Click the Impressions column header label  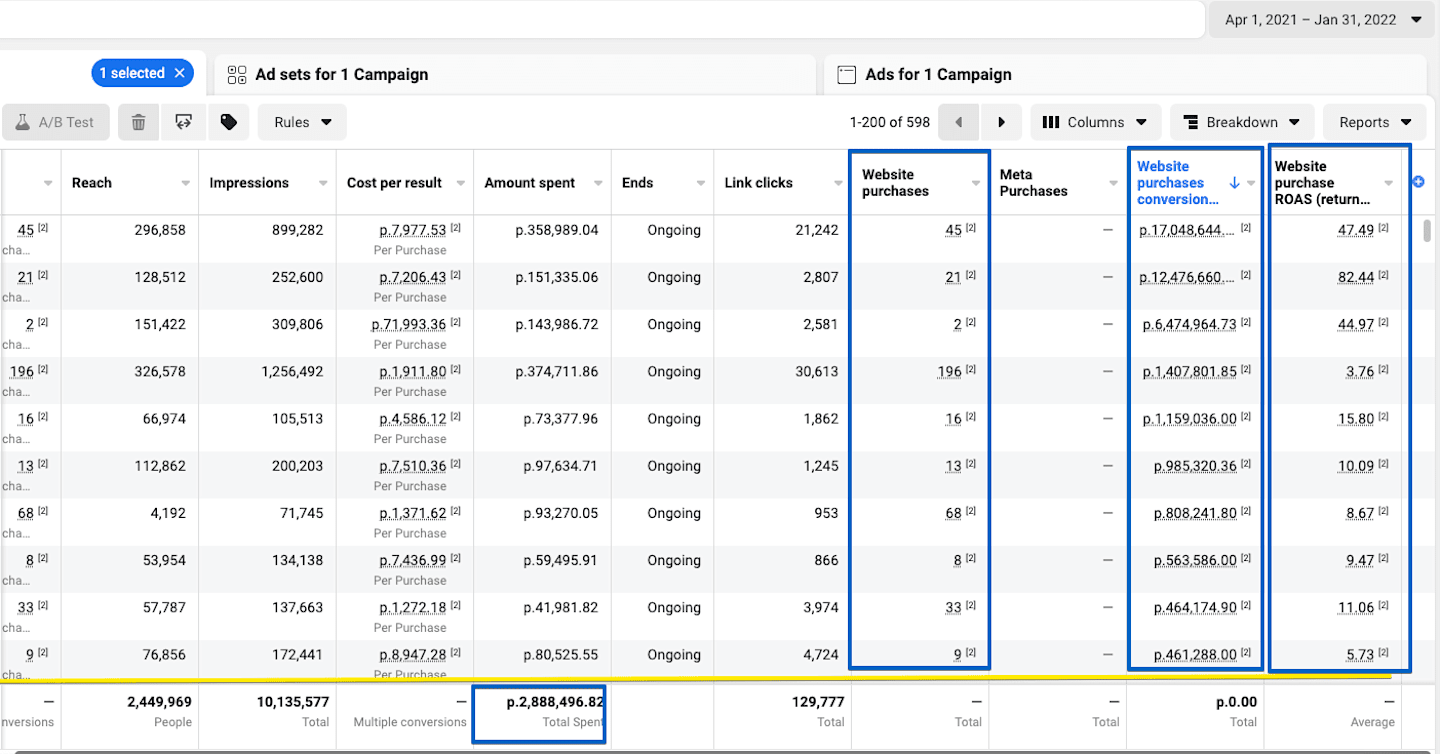(249, 183)
